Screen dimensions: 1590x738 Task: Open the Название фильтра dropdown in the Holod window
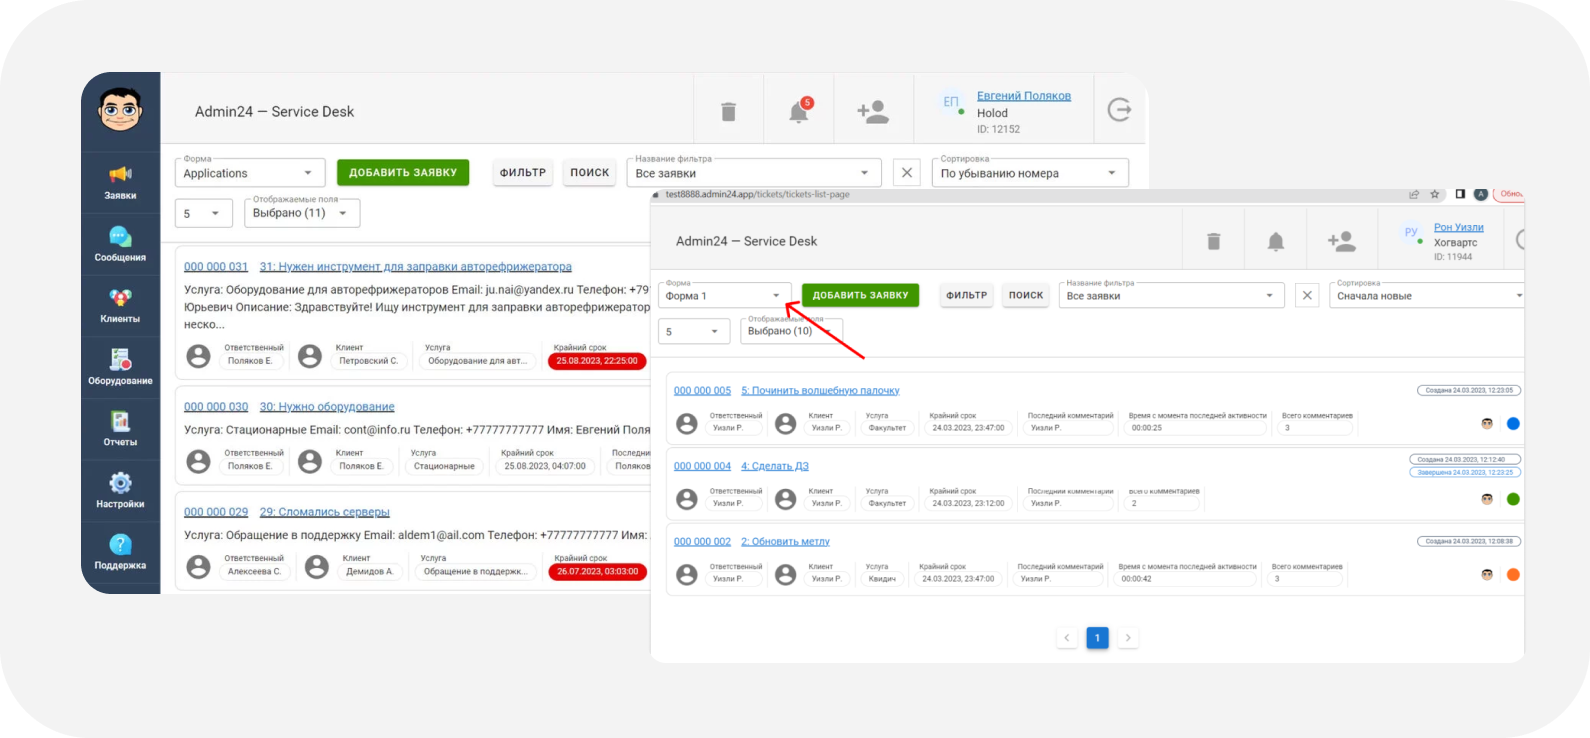[754, 173]
